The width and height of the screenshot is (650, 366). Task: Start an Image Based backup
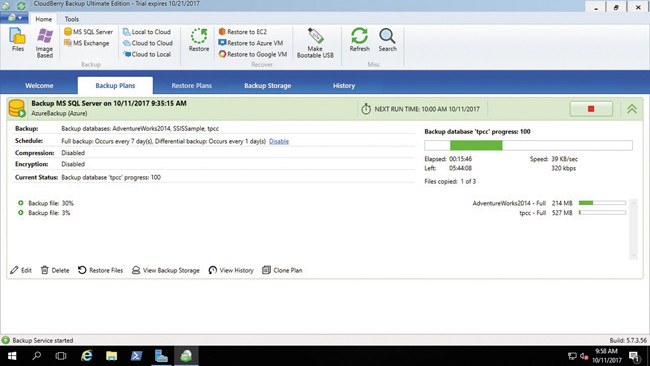[44, 43]
